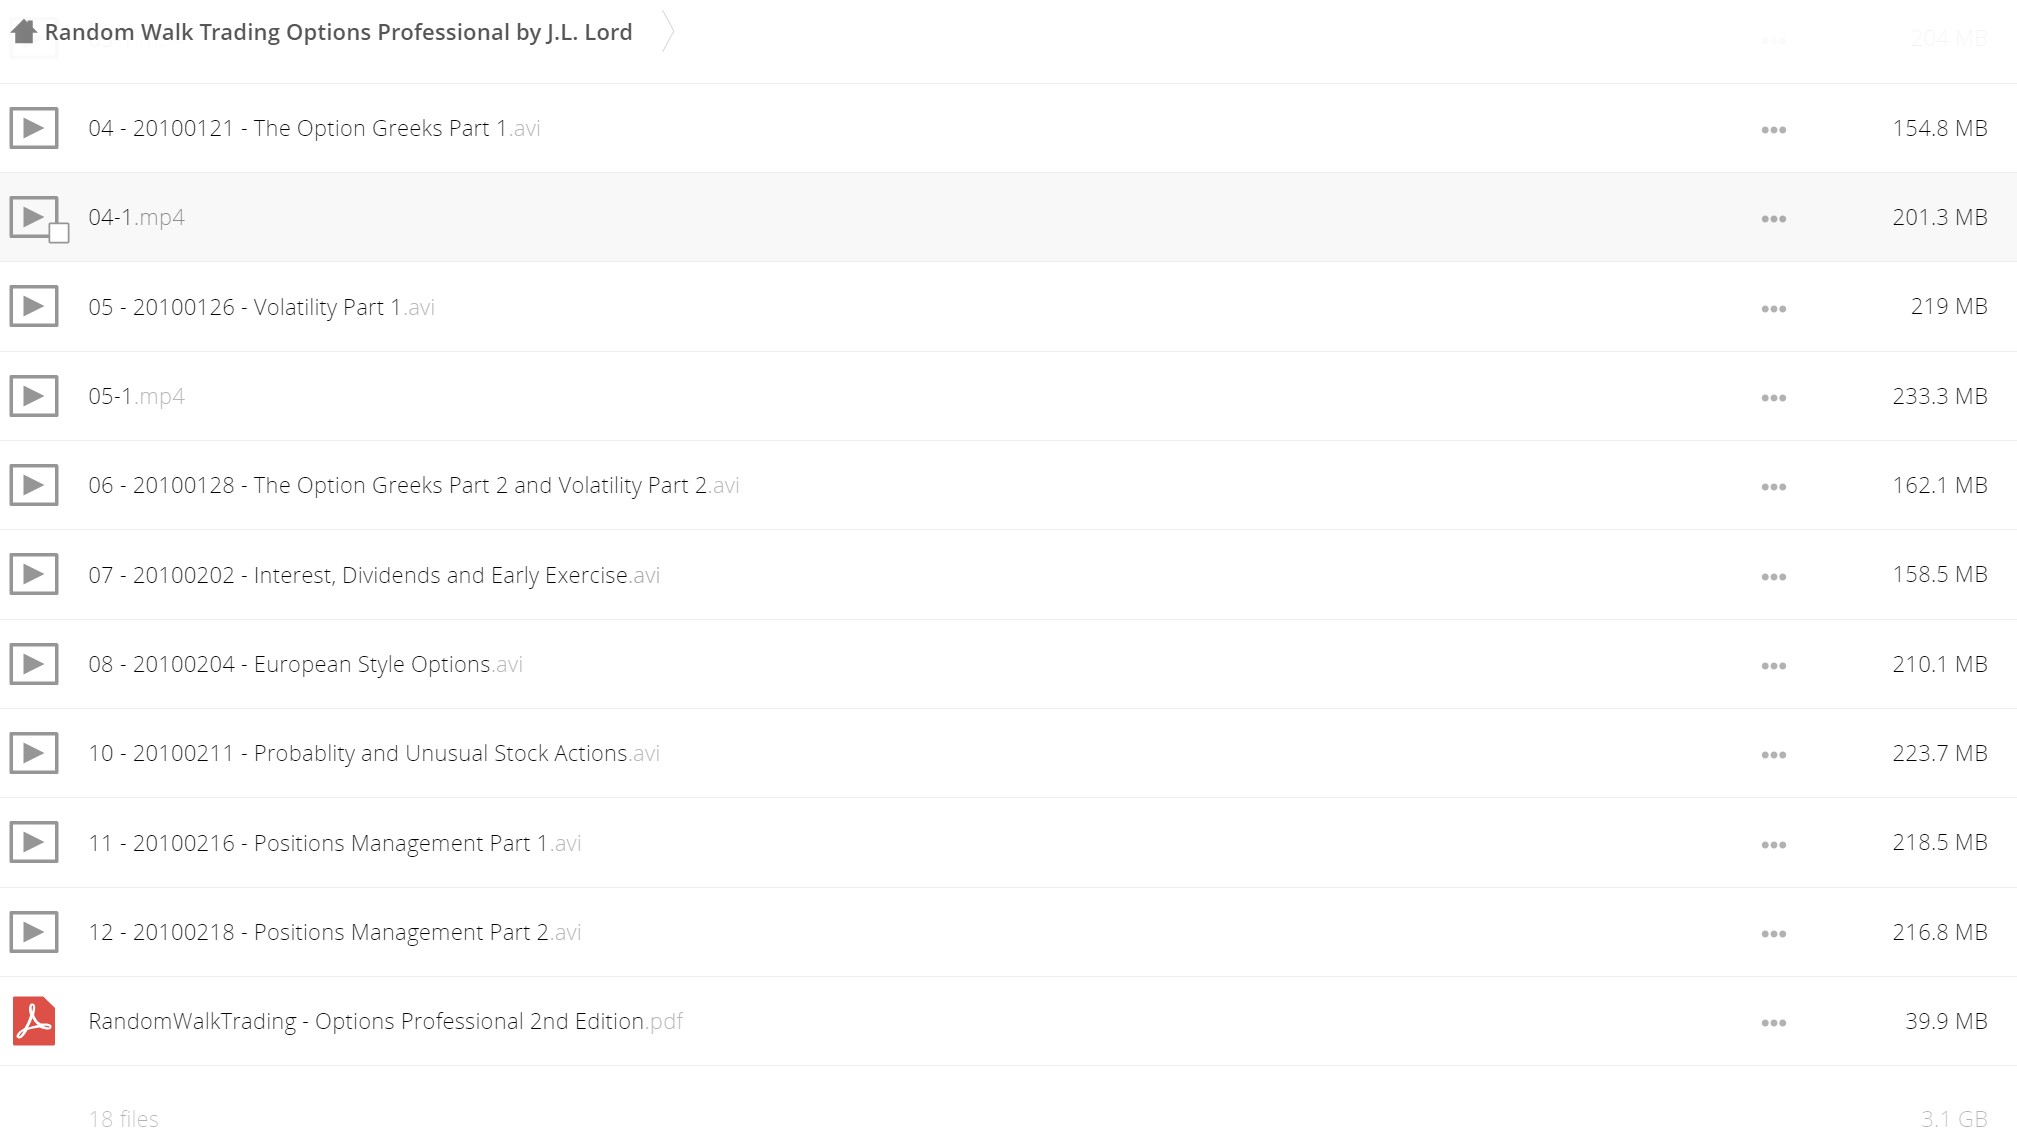Tick the selection checkbox on the 04-1.mp4 row

point(59,234)
